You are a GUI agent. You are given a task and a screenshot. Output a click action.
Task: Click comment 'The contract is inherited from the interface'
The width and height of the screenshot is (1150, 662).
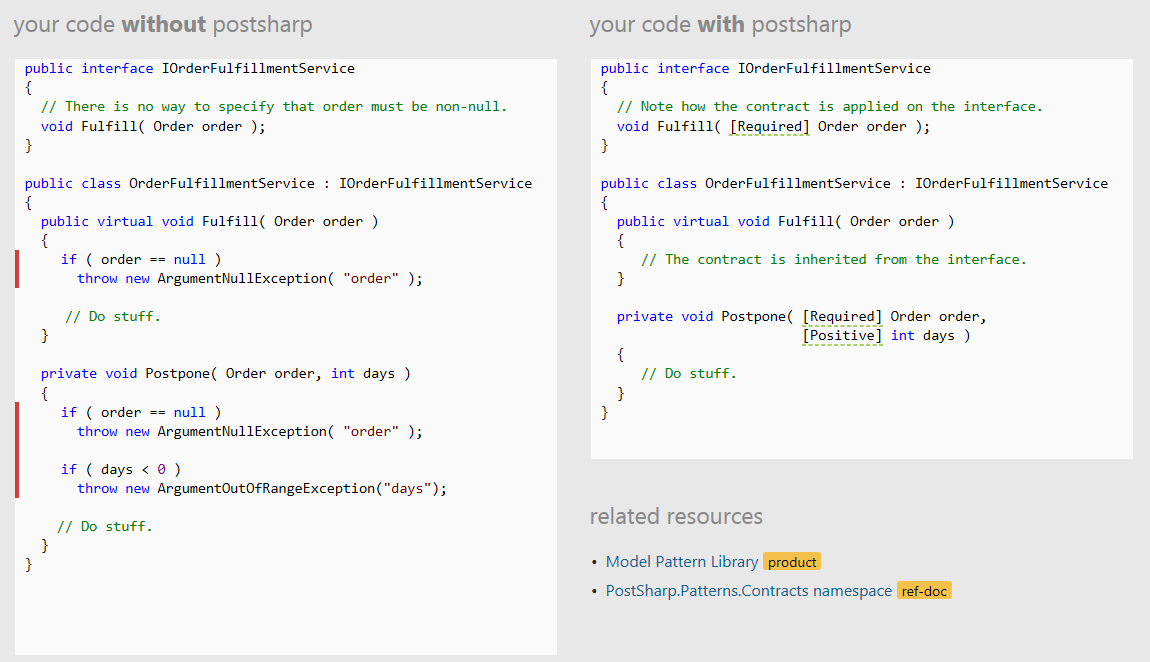tap(834, 259)
